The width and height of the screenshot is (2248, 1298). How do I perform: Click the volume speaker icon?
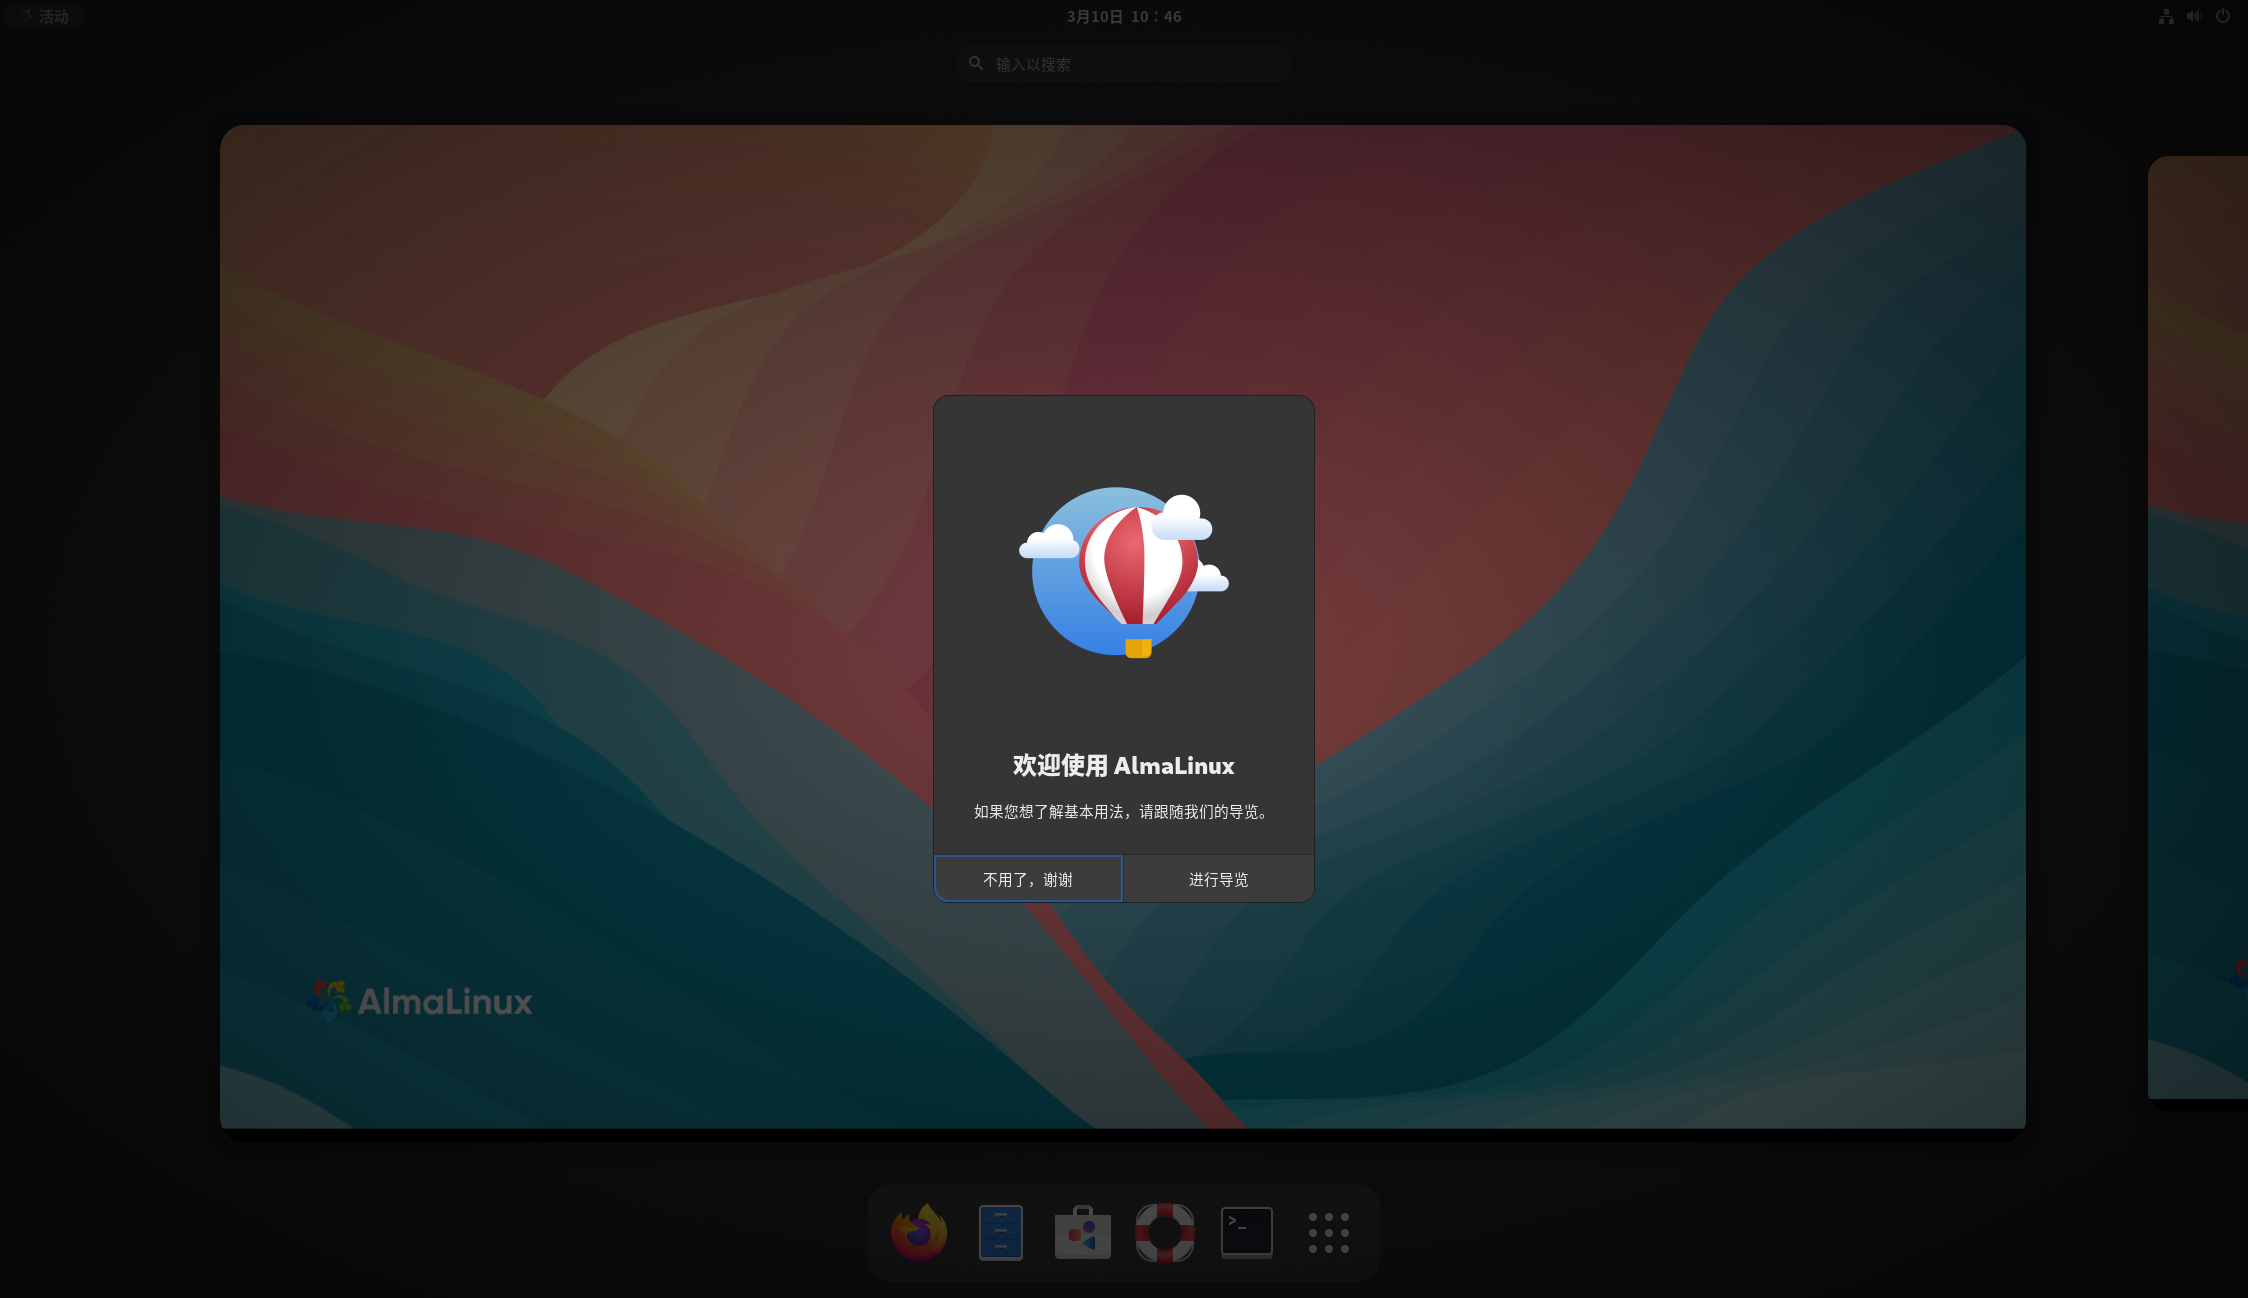(x=2194, y=16)
